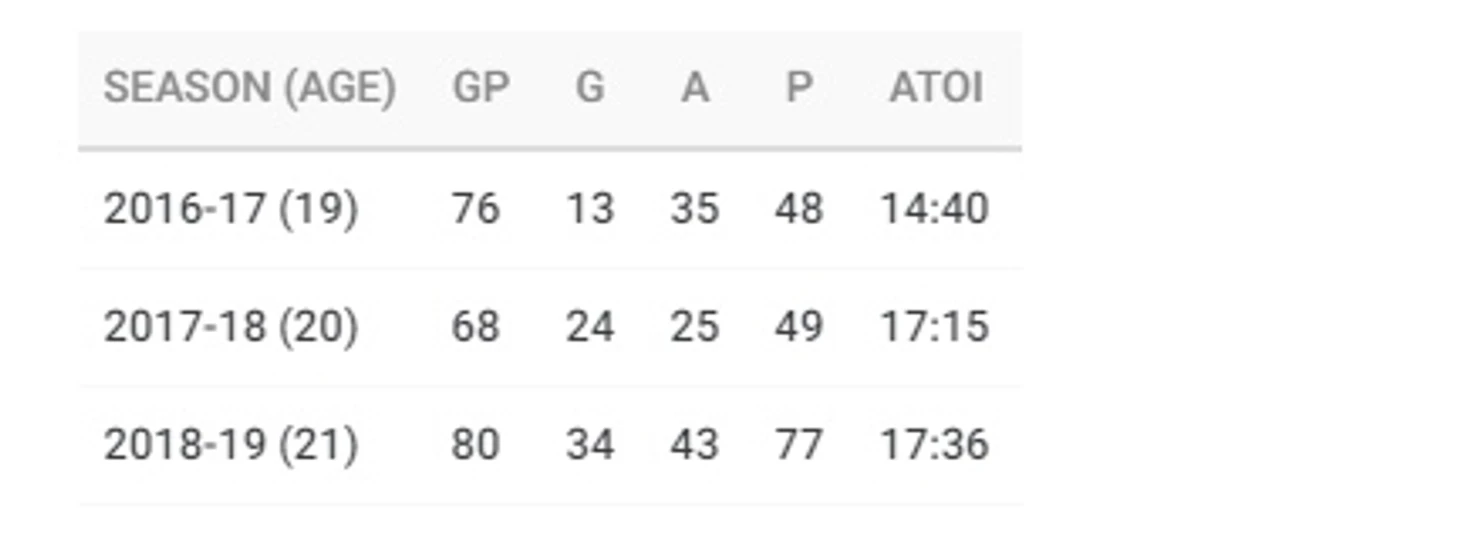
Task: Click the G column header
Action: tap(590, 88)
